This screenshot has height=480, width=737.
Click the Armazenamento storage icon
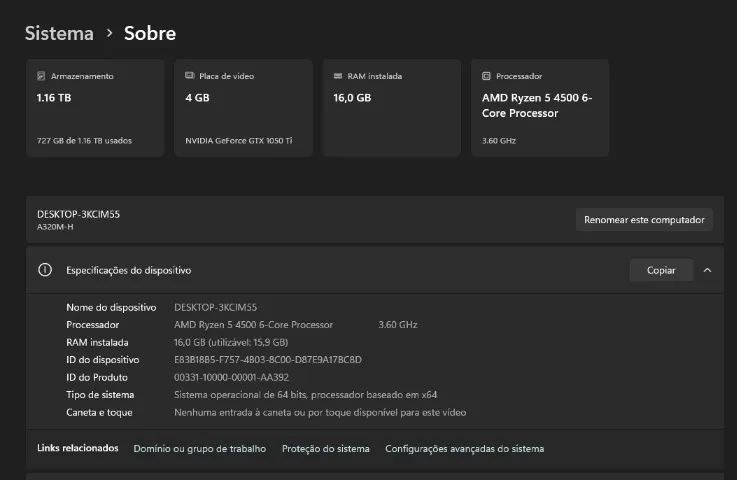[41, 76]
